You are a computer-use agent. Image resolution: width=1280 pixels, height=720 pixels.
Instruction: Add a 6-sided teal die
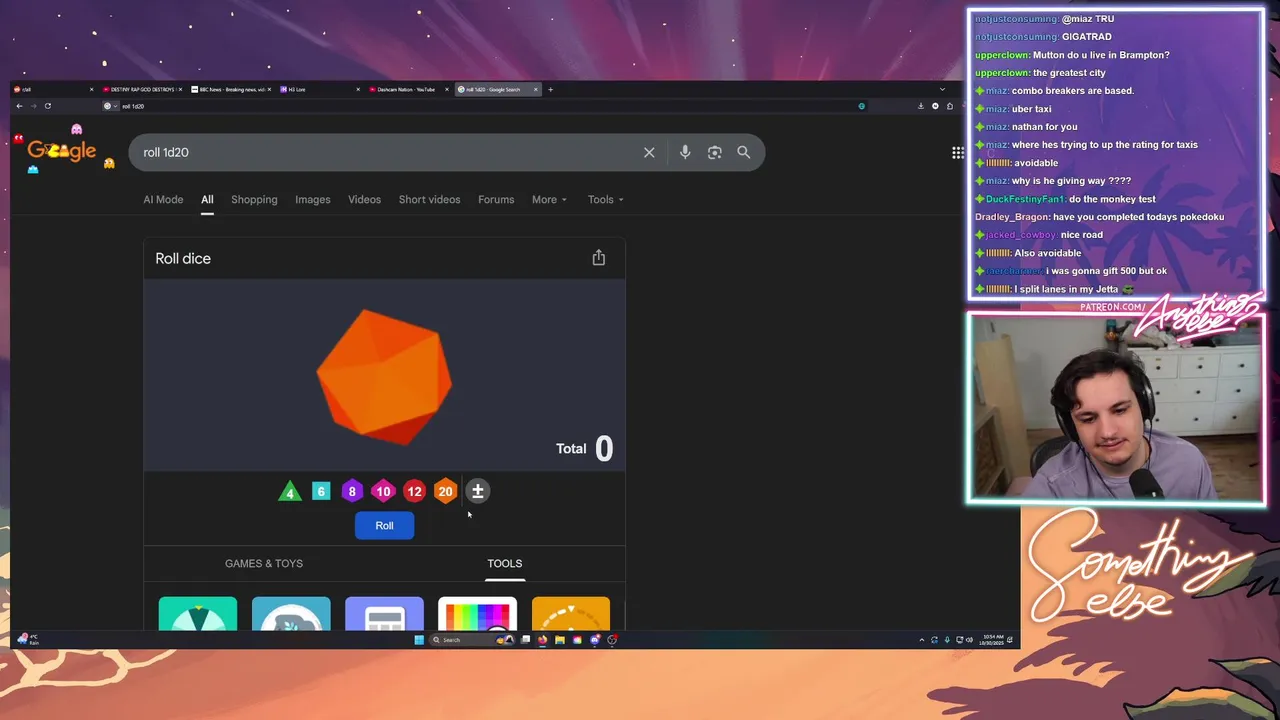click(x=321, y=491)
